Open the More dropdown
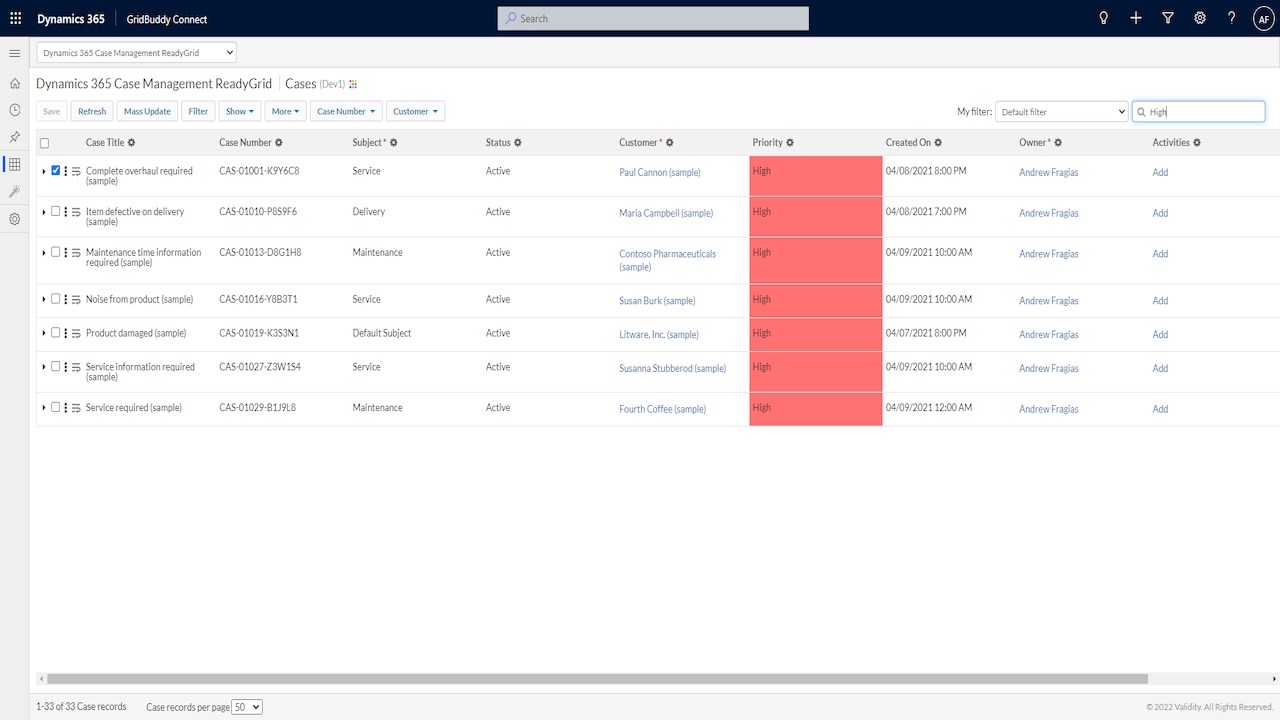1280x720 pixels. tap(285, 111)
